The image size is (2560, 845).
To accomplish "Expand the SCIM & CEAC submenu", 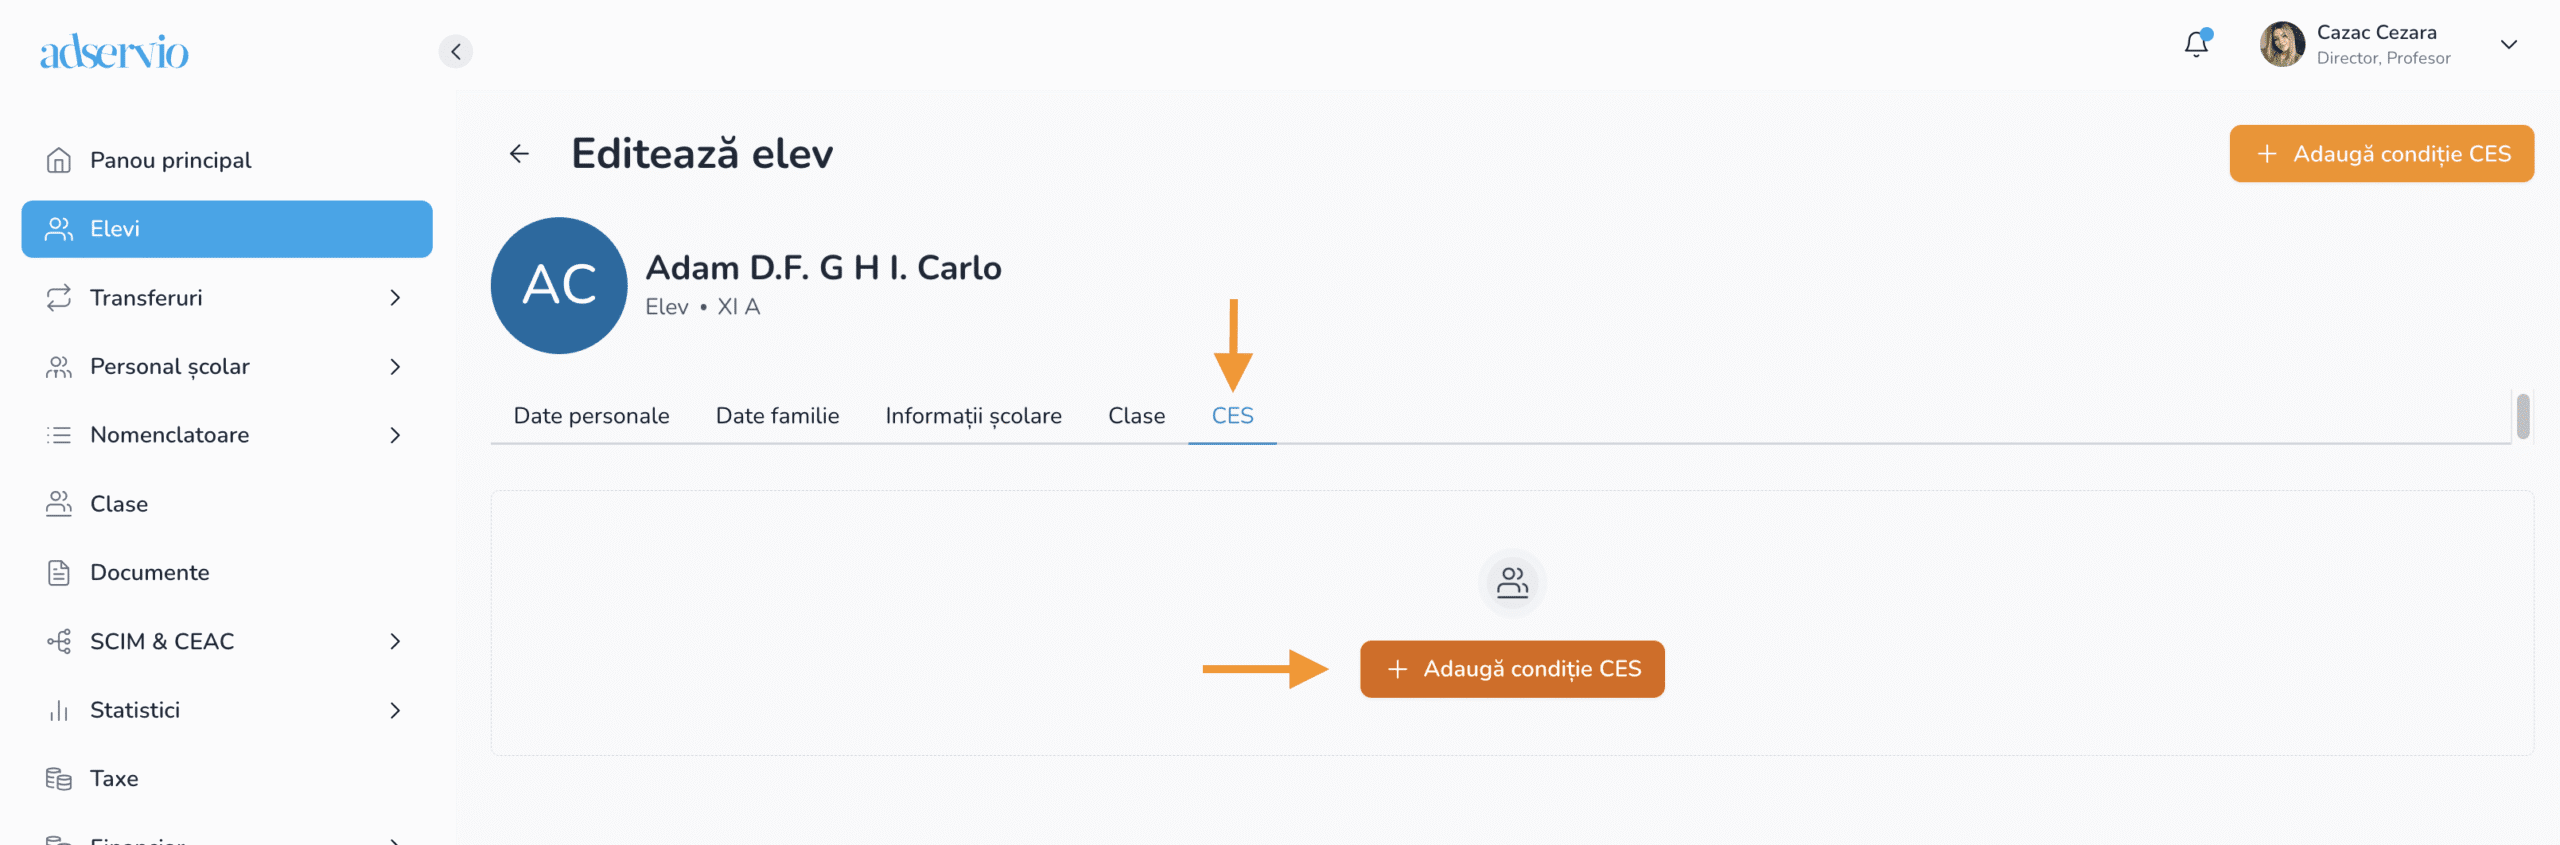I will (x=395, y=642).
